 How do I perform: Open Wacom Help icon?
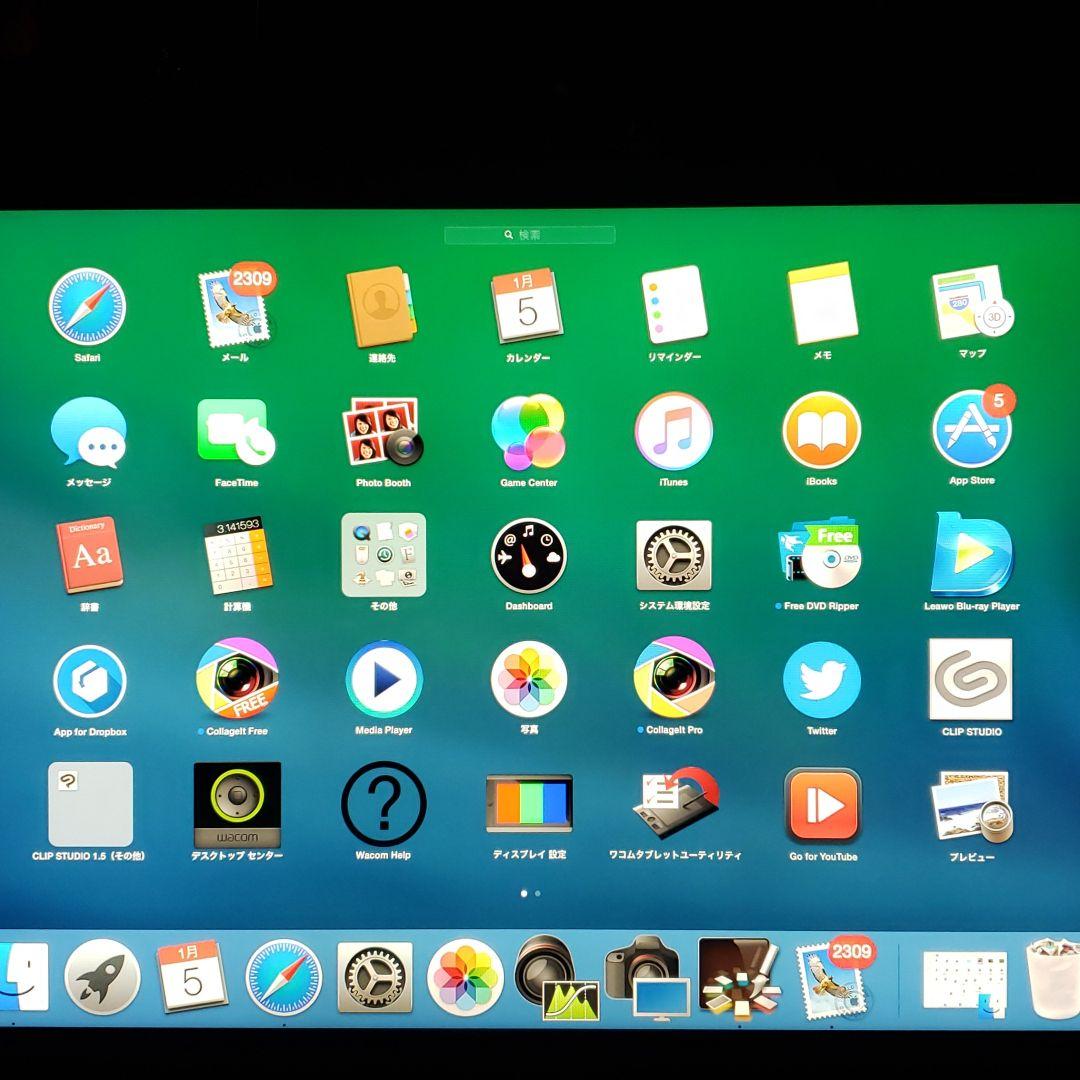pyautogui.click(x=383, y=804)
